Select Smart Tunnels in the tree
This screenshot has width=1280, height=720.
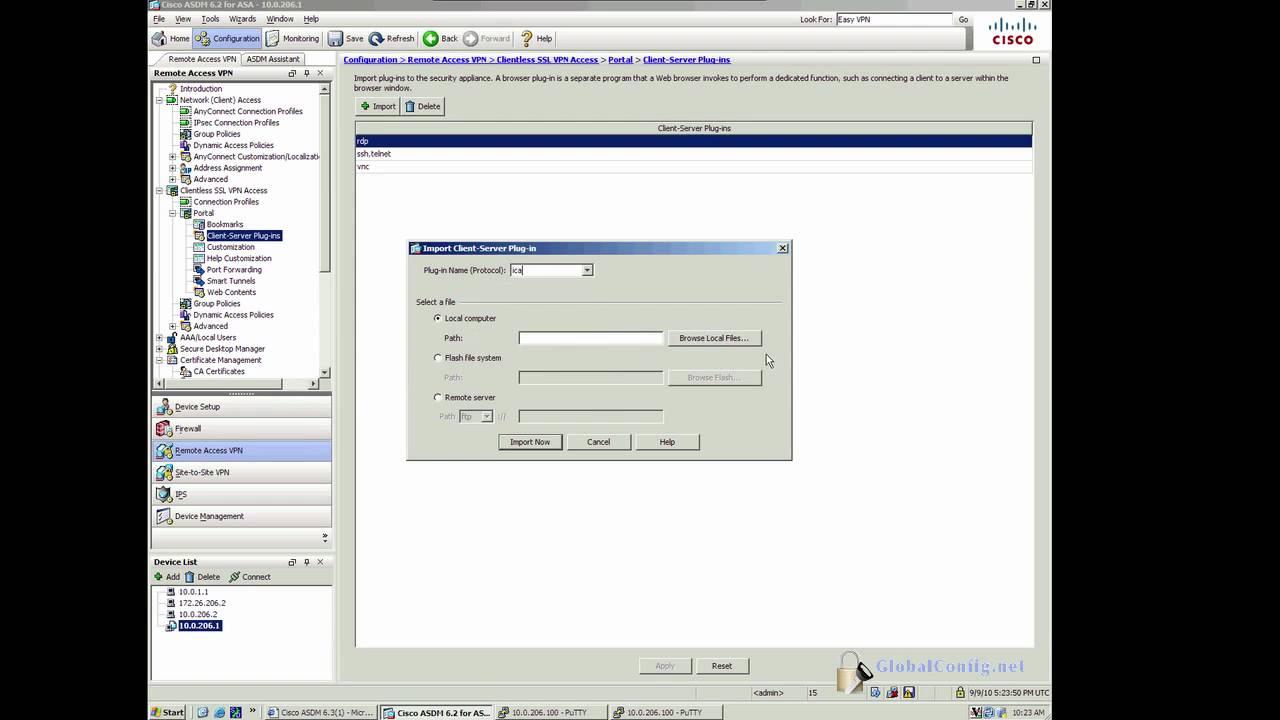coord(231,281)
